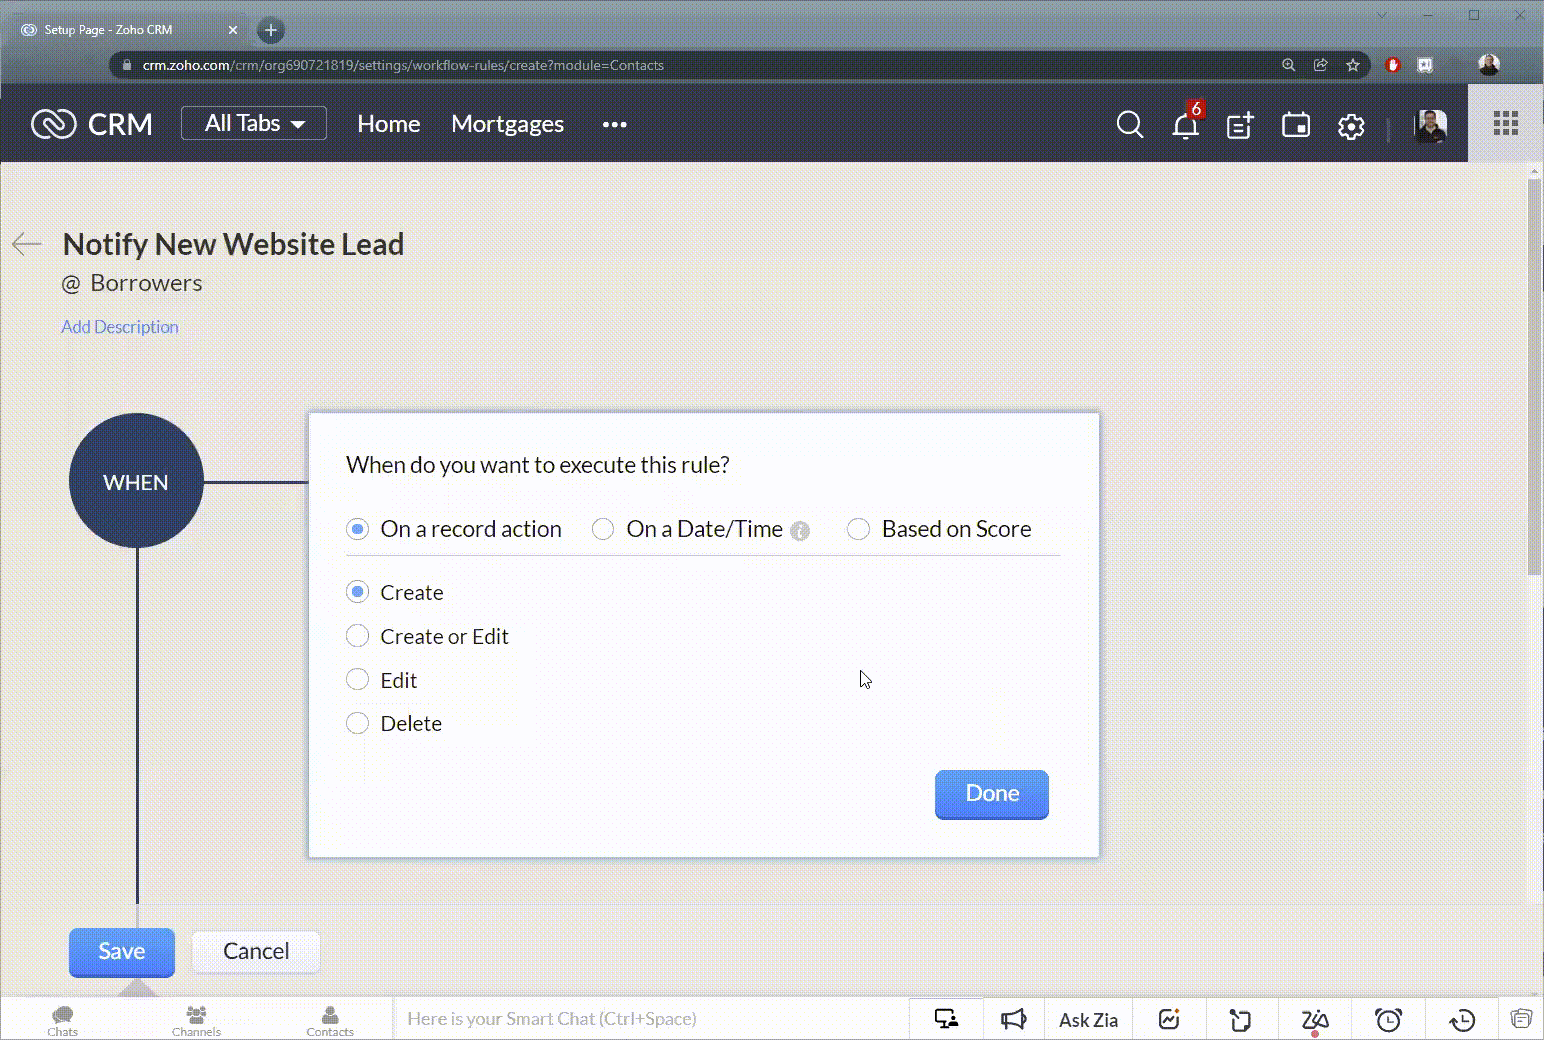The image size is (1544, 1040).
Task: Select the On a Date/Time radio option
Action: coord(603,529)
